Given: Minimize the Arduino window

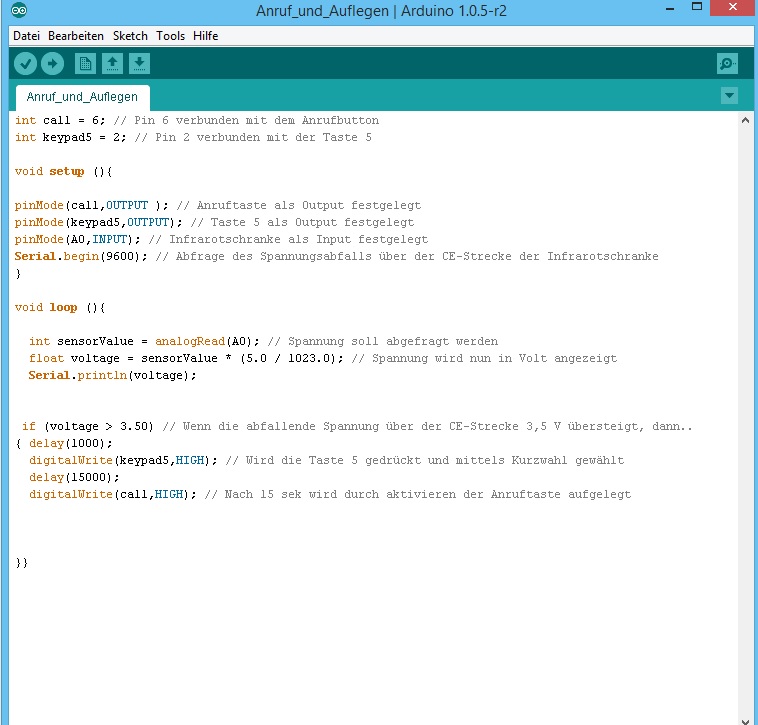Looking at the screenshot, I should (x=670, y=9).
